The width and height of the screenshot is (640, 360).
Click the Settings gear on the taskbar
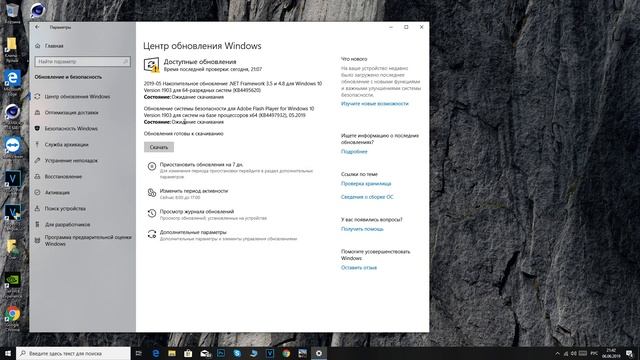point(319,353)
